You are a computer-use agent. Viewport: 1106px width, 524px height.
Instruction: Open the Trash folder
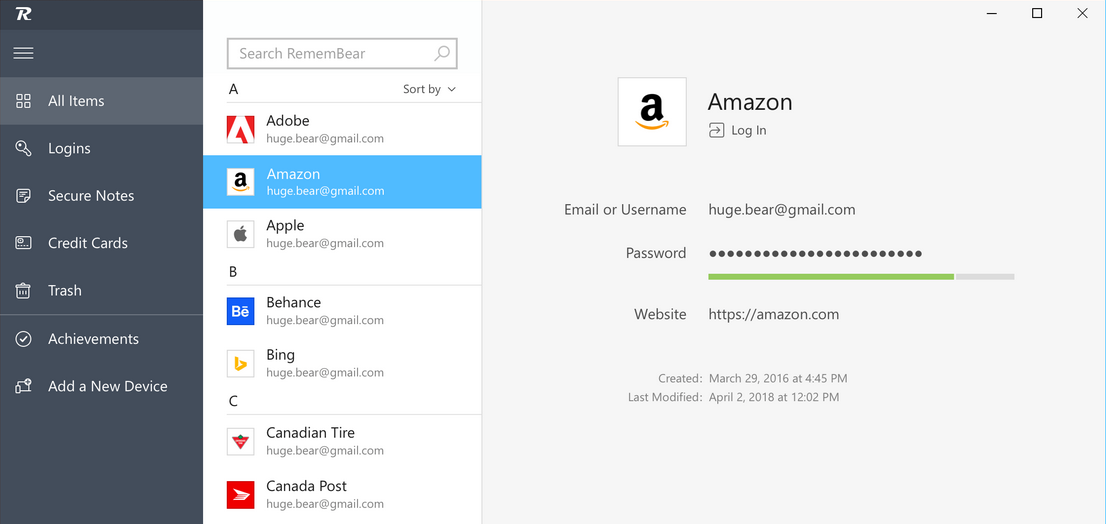coord(64,291)
